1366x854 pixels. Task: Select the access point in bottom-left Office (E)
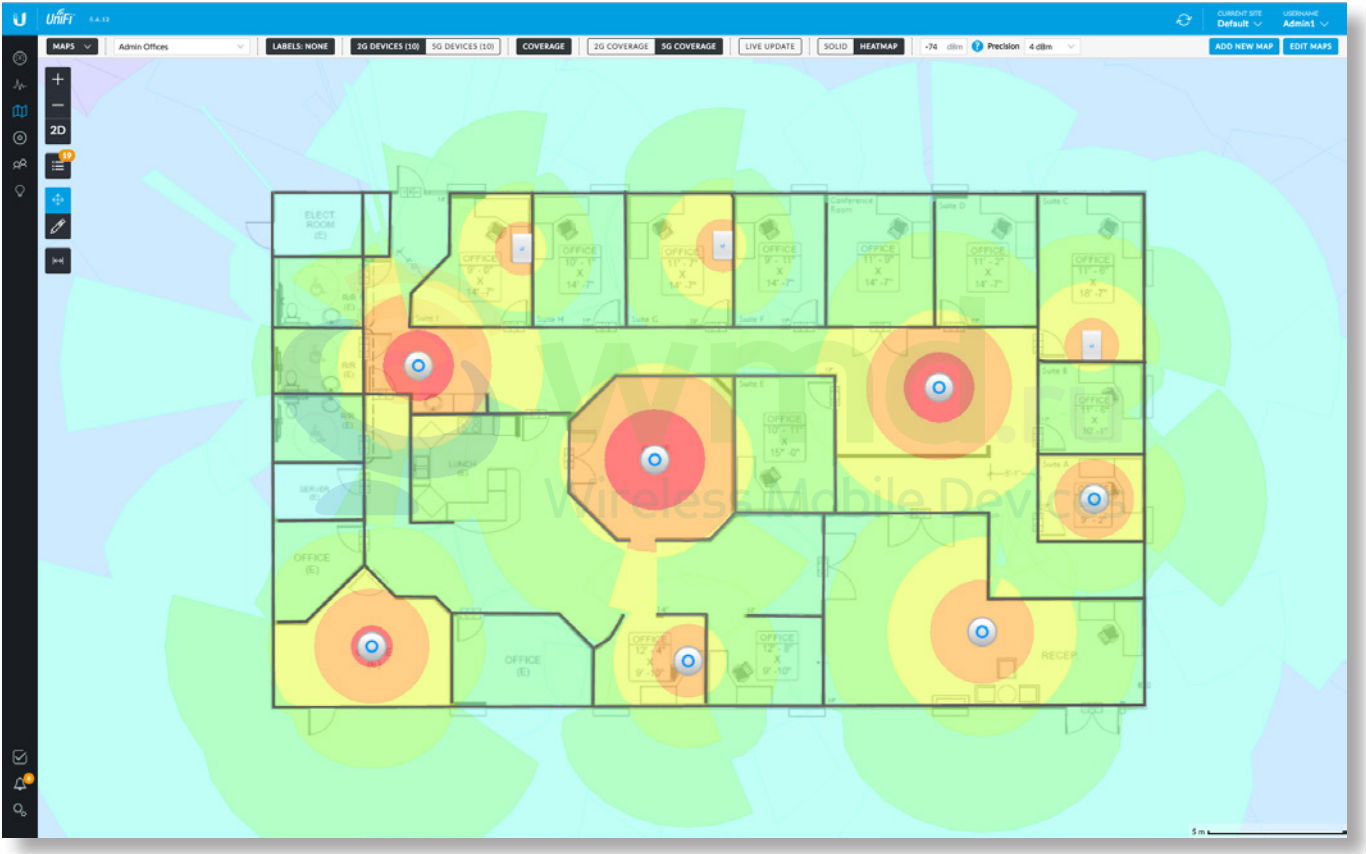372,647
